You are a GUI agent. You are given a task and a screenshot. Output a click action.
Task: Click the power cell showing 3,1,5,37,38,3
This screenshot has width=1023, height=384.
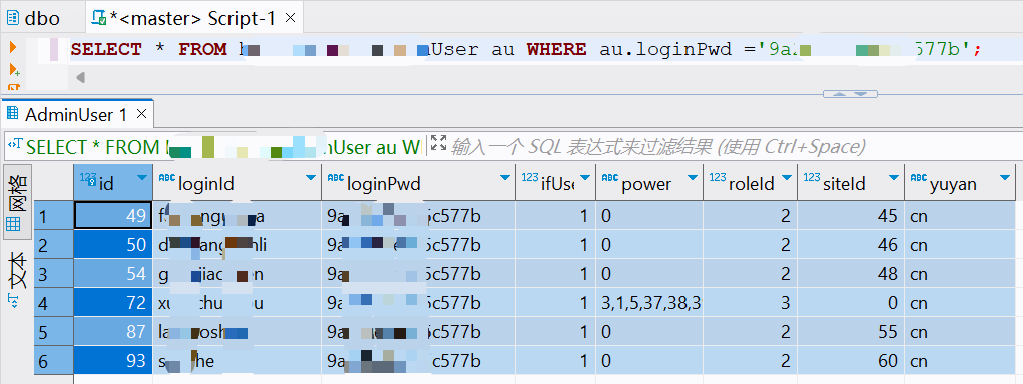[x=649, y=303]
